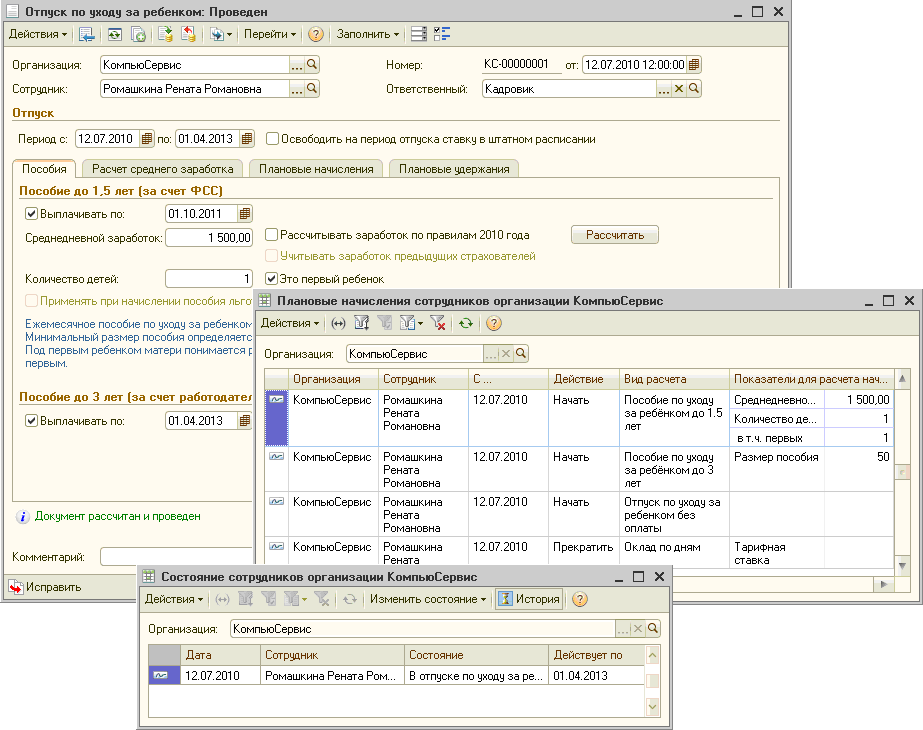Switch to Расчет среднего заработка tab
The image size is (923, 730).
[162, 169]
